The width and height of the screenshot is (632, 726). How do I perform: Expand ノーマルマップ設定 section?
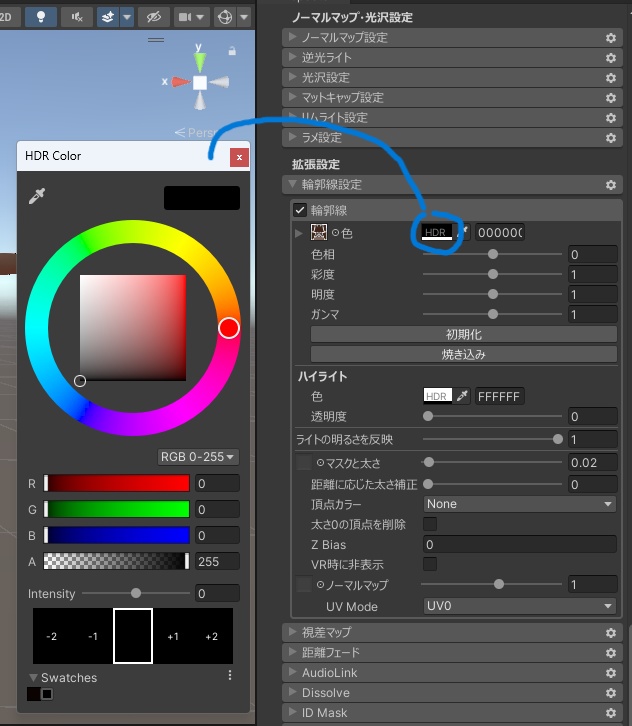coord(292,37)
